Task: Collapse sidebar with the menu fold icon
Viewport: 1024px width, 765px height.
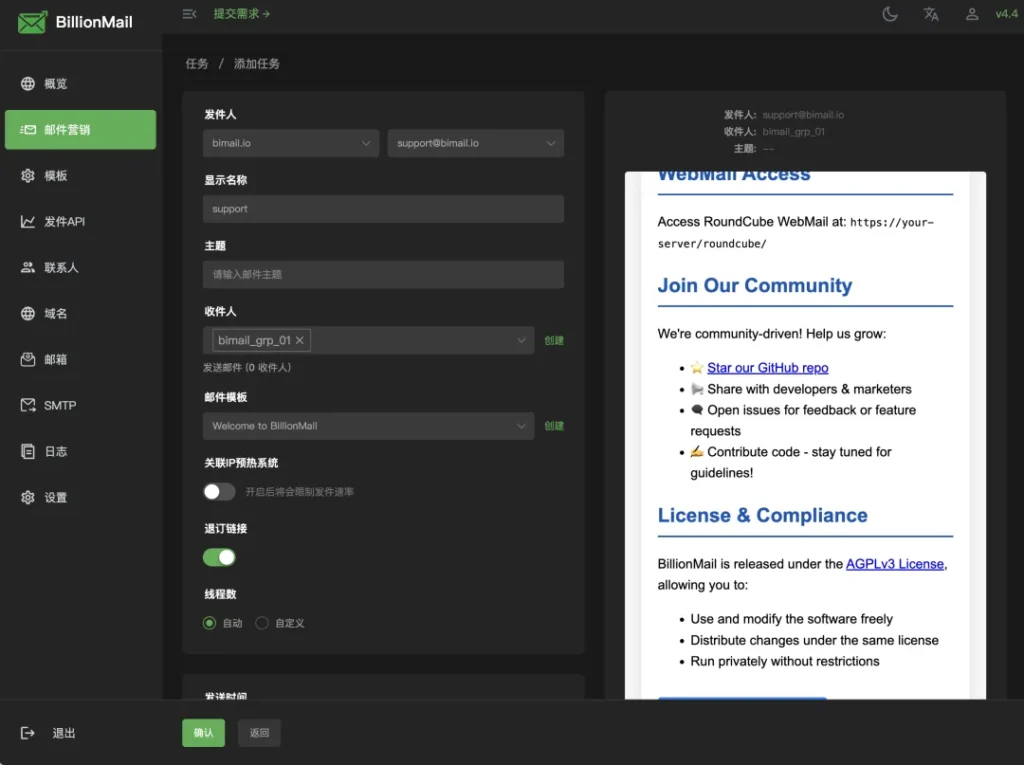Action: 189,14
